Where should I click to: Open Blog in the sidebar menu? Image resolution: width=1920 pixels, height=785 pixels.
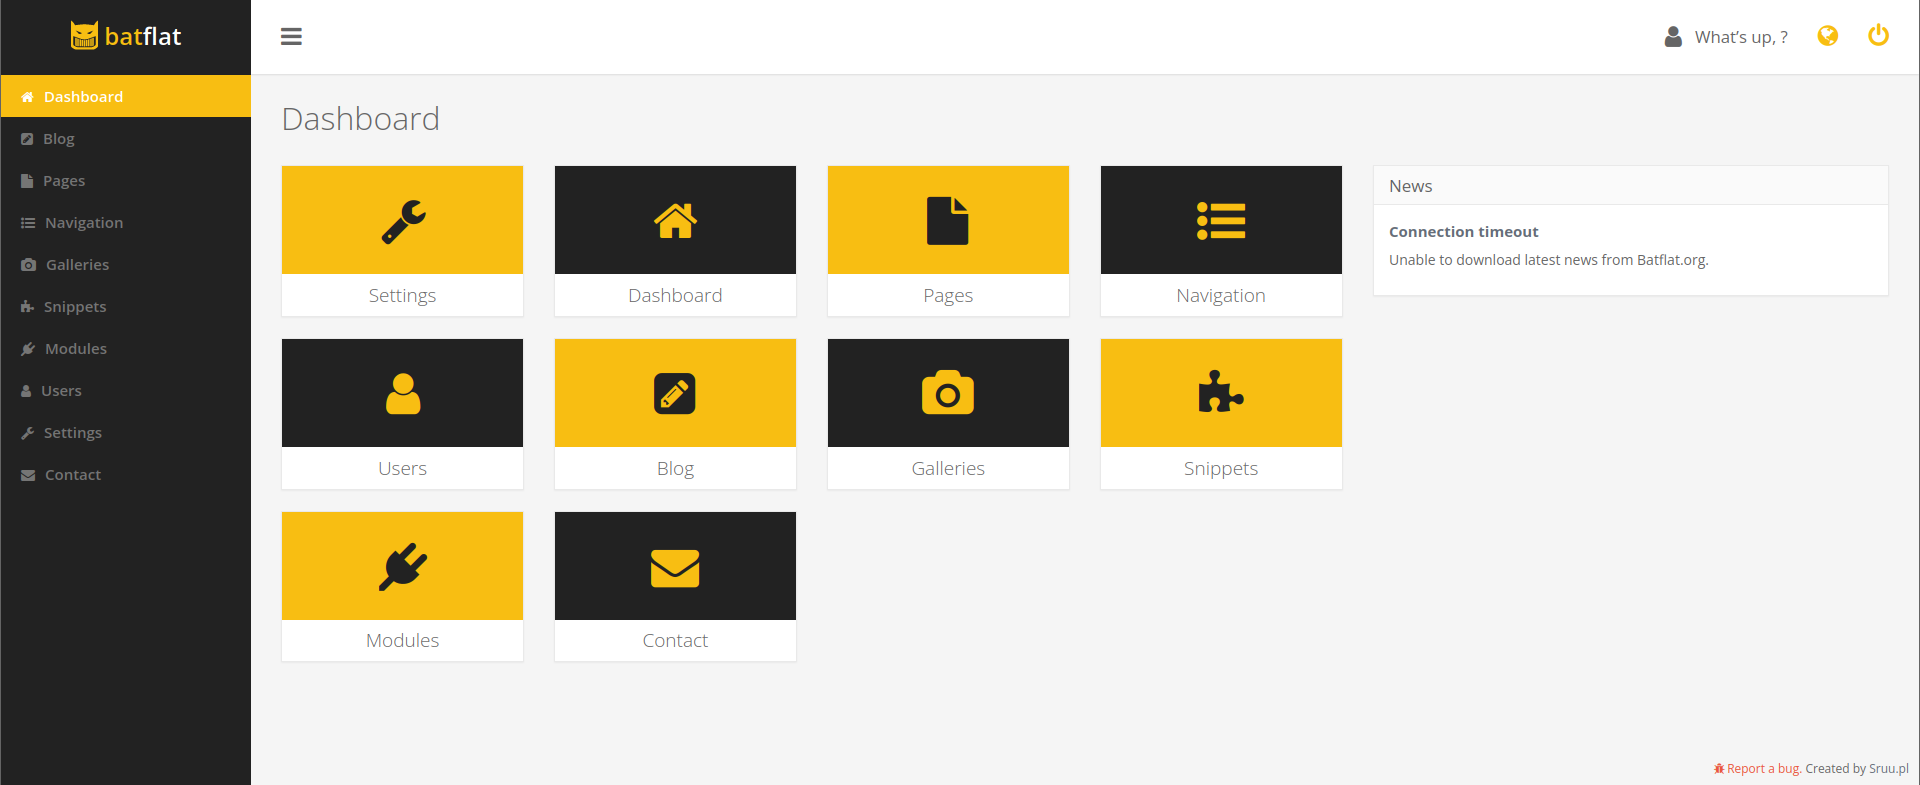(126, 138)
